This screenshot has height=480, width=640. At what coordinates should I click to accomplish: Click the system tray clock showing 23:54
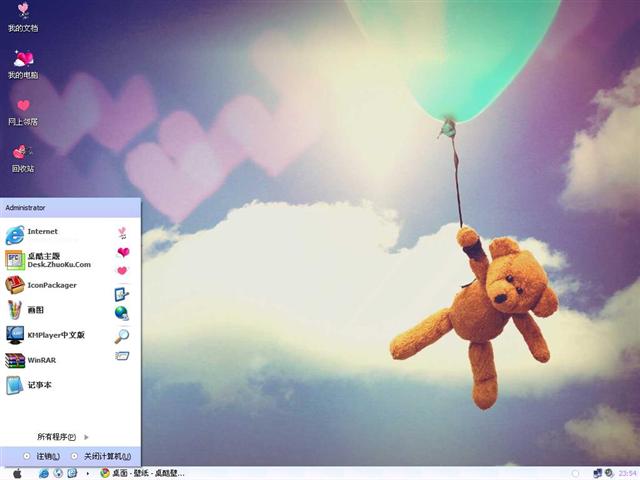pos(627,473)
